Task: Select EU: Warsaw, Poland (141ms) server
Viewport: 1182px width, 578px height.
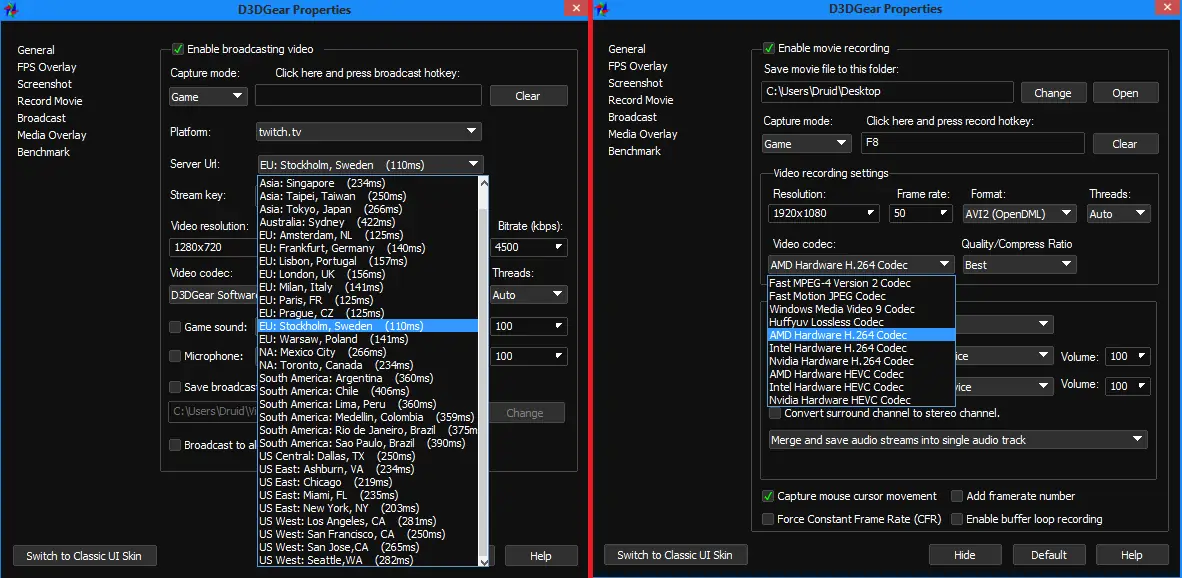Action: (368, 339)
